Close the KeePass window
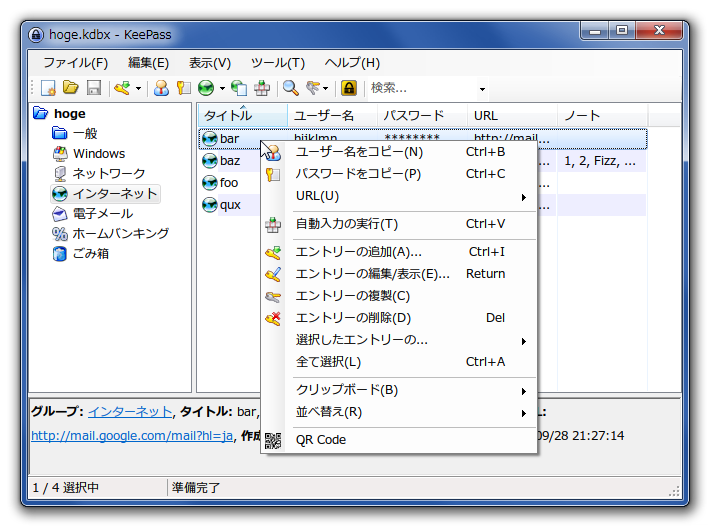Viewport: 710px width, 527px height. tap(659, 31)
